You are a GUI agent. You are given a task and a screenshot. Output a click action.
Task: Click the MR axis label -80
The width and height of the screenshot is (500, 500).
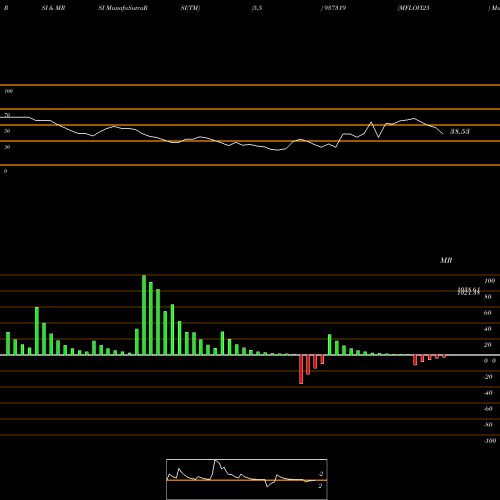(x=488, y=425)
